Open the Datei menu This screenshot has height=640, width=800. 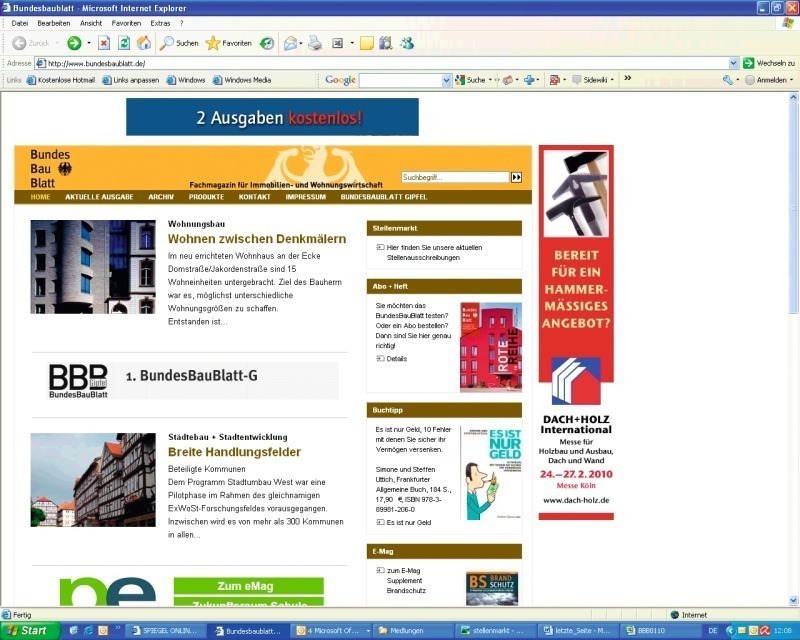20,23
